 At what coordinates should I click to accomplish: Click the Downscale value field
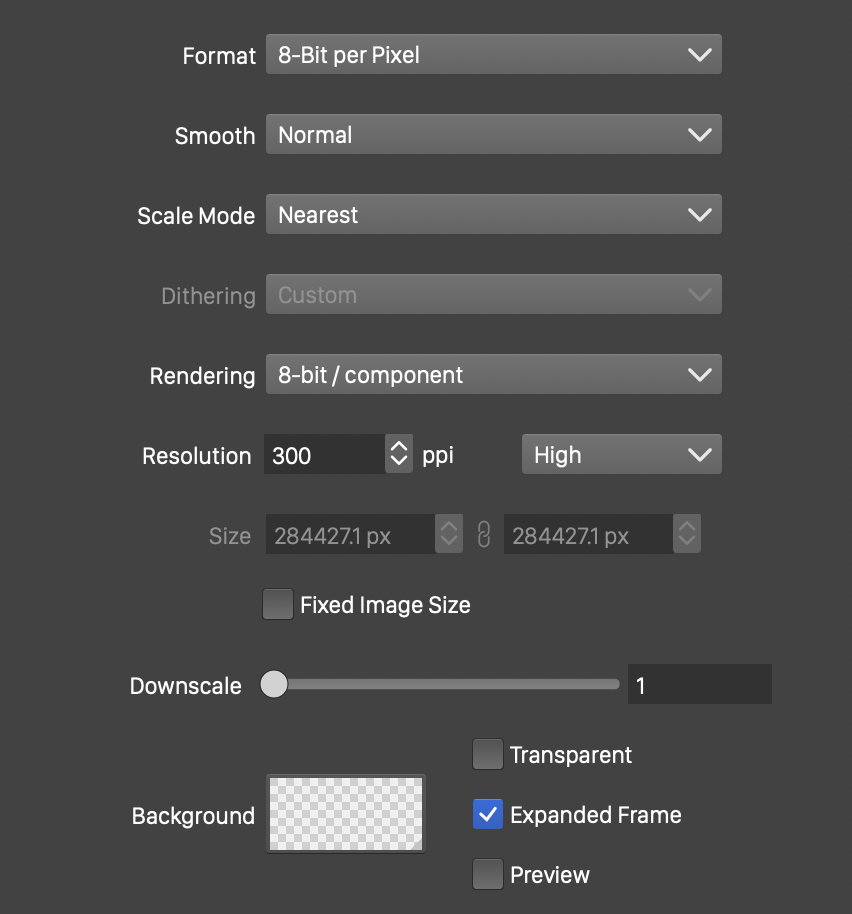tap(699, 685)
